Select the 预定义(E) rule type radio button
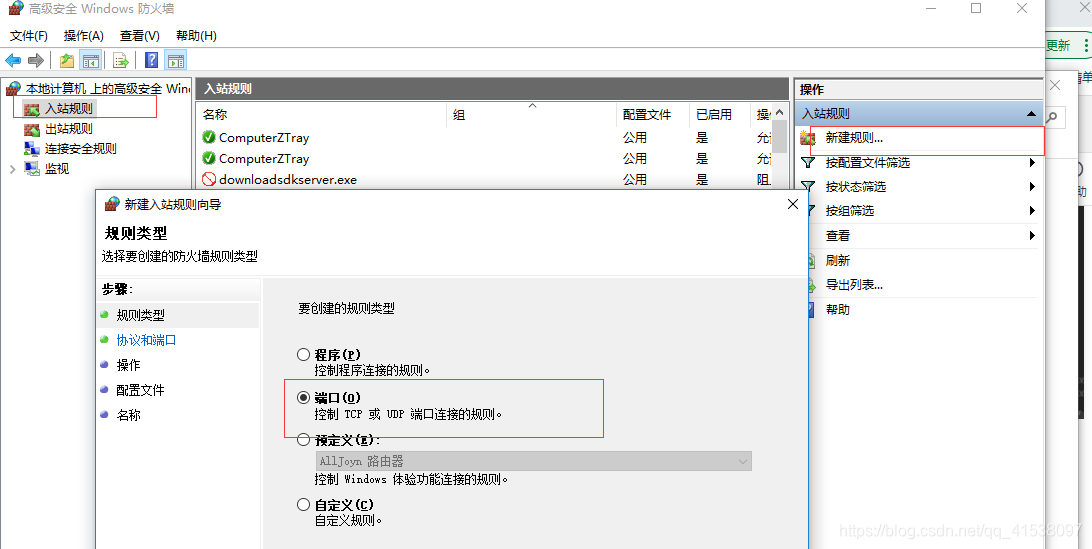Viewport: 1092px width, 549px height. [x=304, y=440]
